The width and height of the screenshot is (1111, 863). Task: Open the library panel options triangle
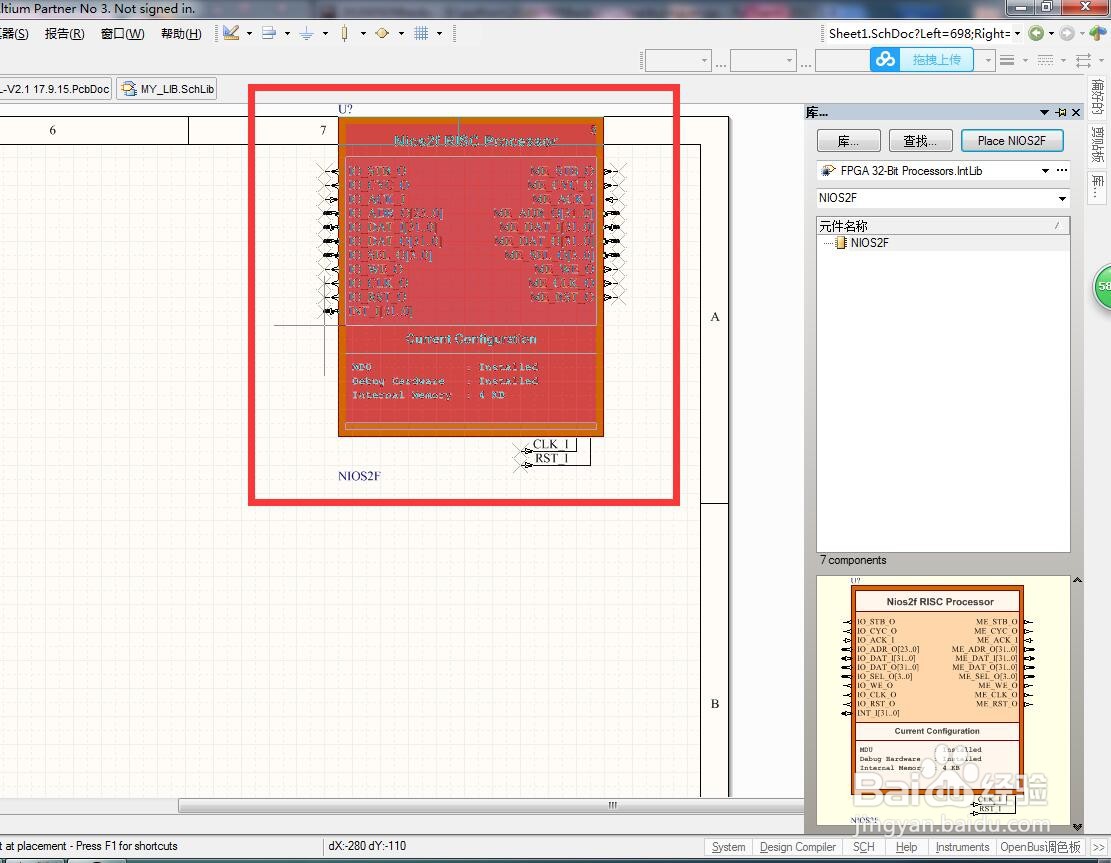[1044, 113]
